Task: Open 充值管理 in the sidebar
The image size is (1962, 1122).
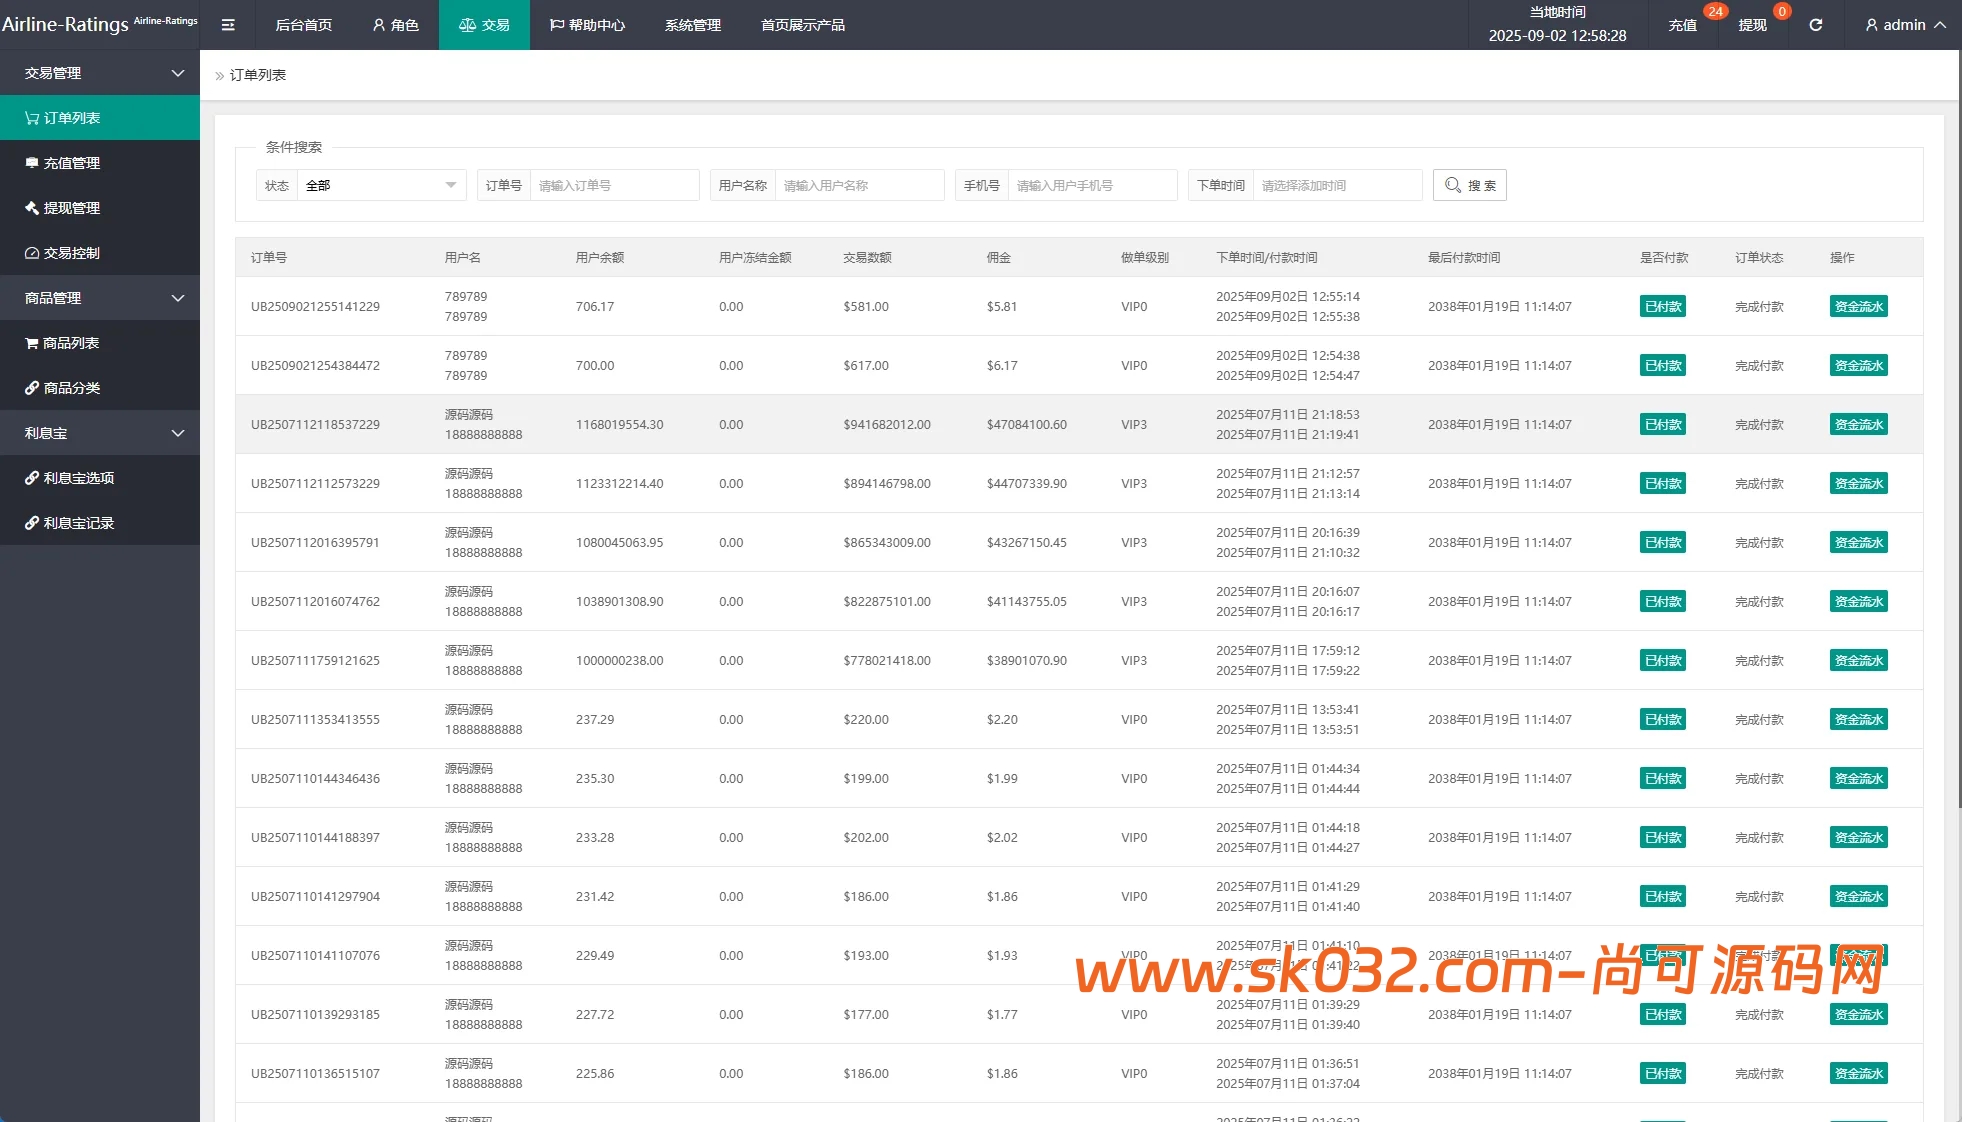Action: [x=72, y=163]
